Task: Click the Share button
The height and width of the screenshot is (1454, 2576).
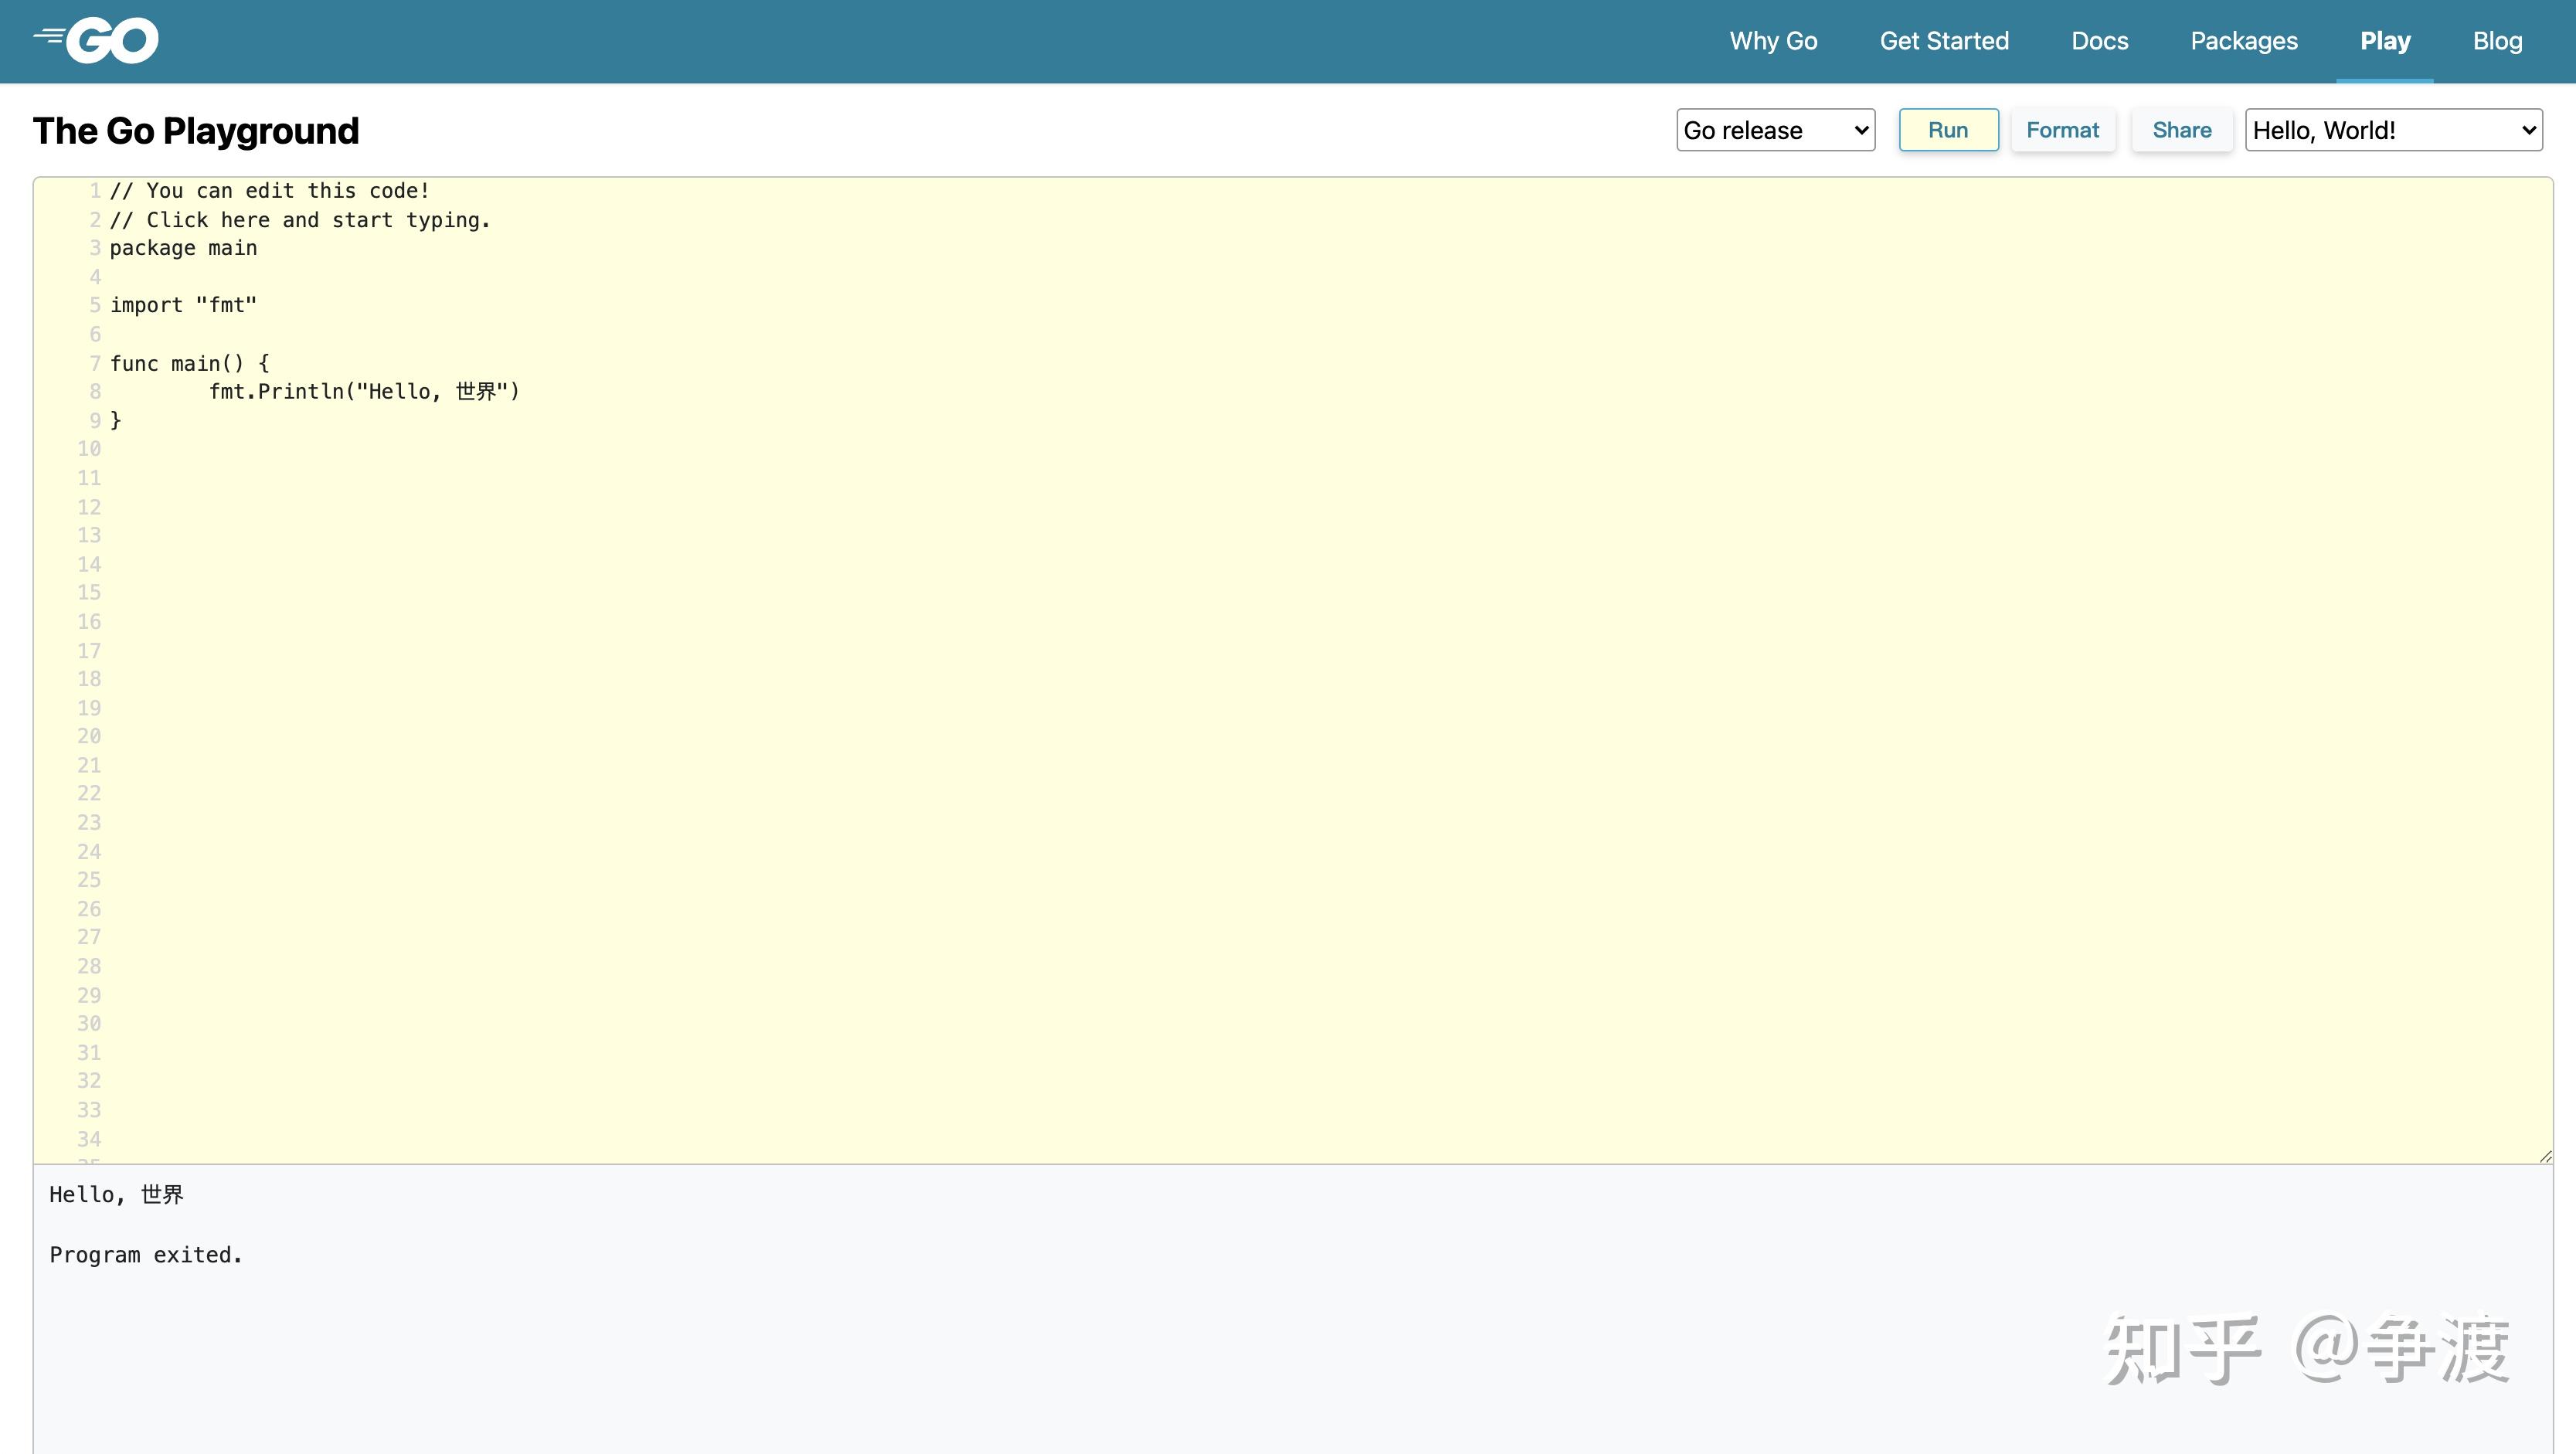Action: tap(2181, 130)
